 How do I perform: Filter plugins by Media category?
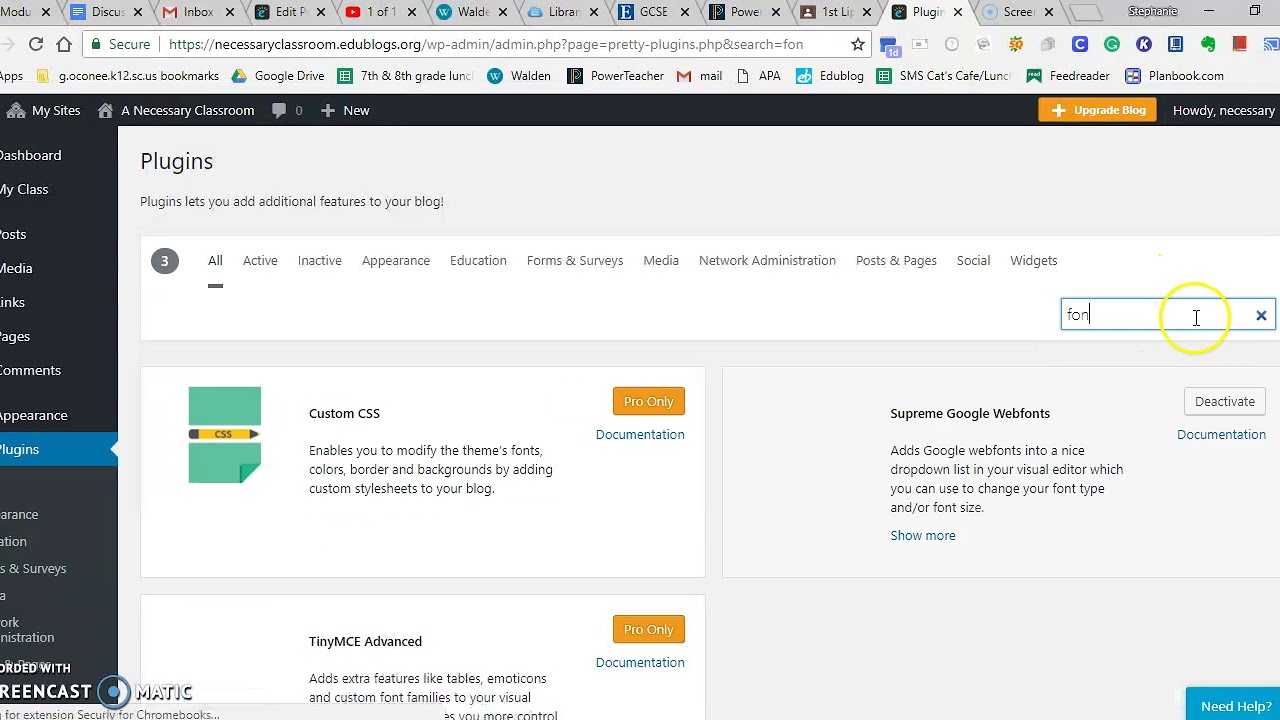661,261
